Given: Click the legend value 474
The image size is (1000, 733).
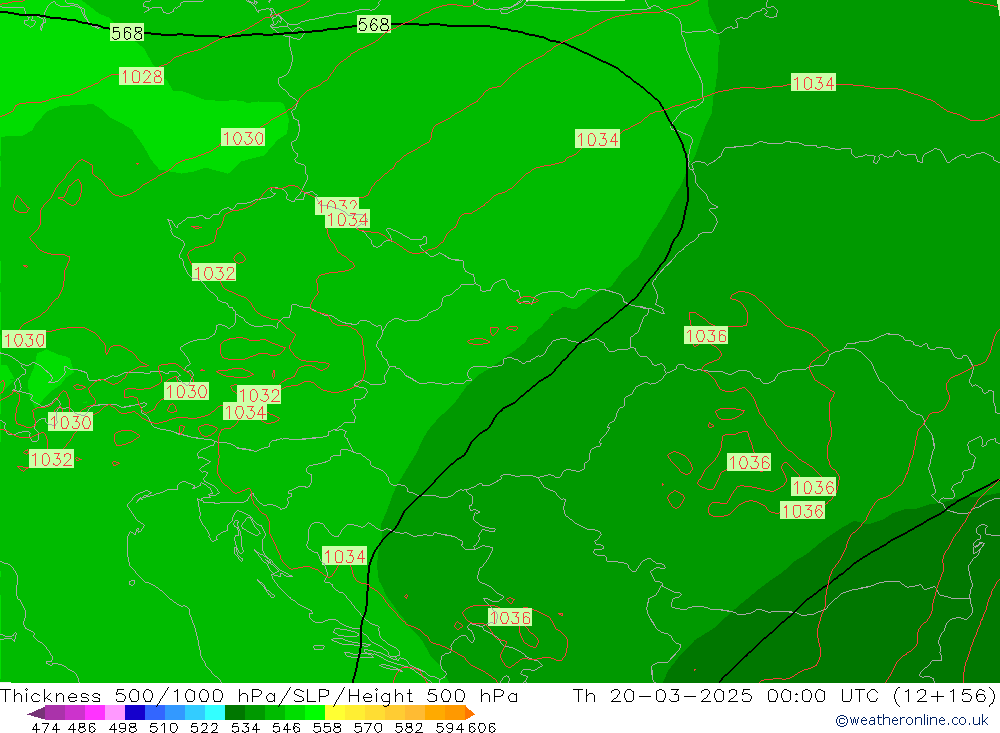Looking at the screenshot, I should (45, 727).
